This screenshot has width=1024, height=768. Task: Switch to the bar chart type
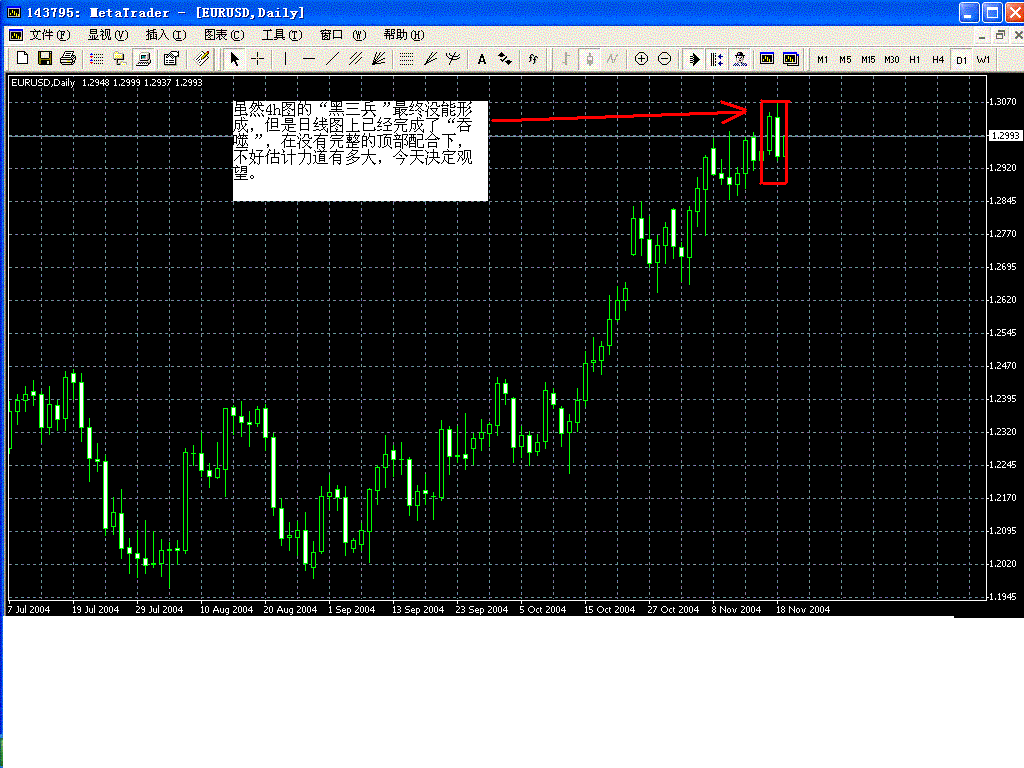coord(566,59)
